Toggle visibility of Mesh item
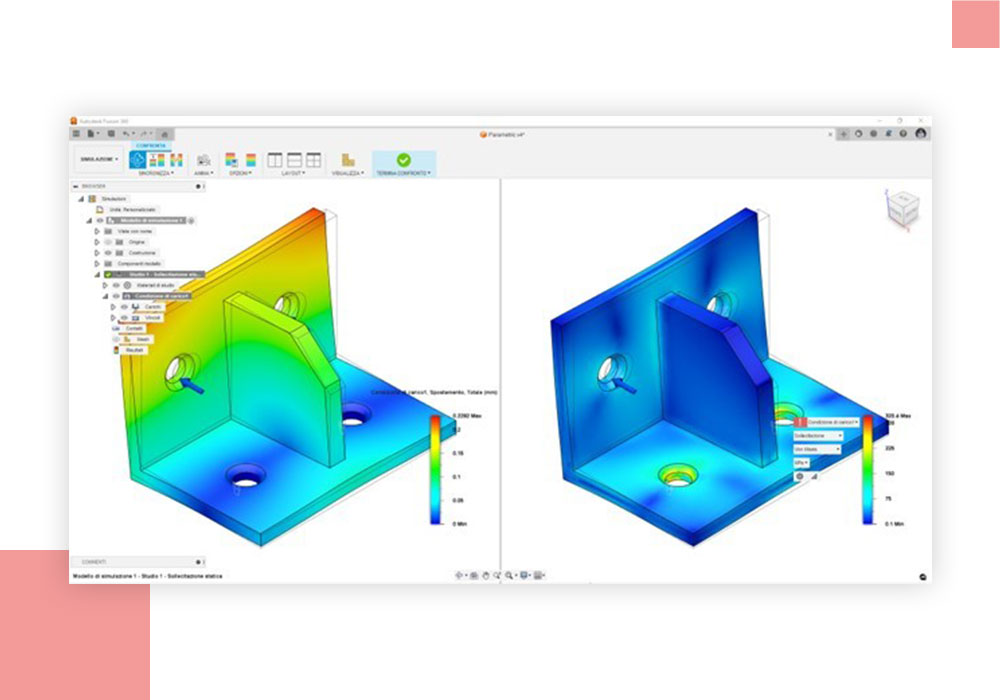The image size is (1000, 700). 116,339
